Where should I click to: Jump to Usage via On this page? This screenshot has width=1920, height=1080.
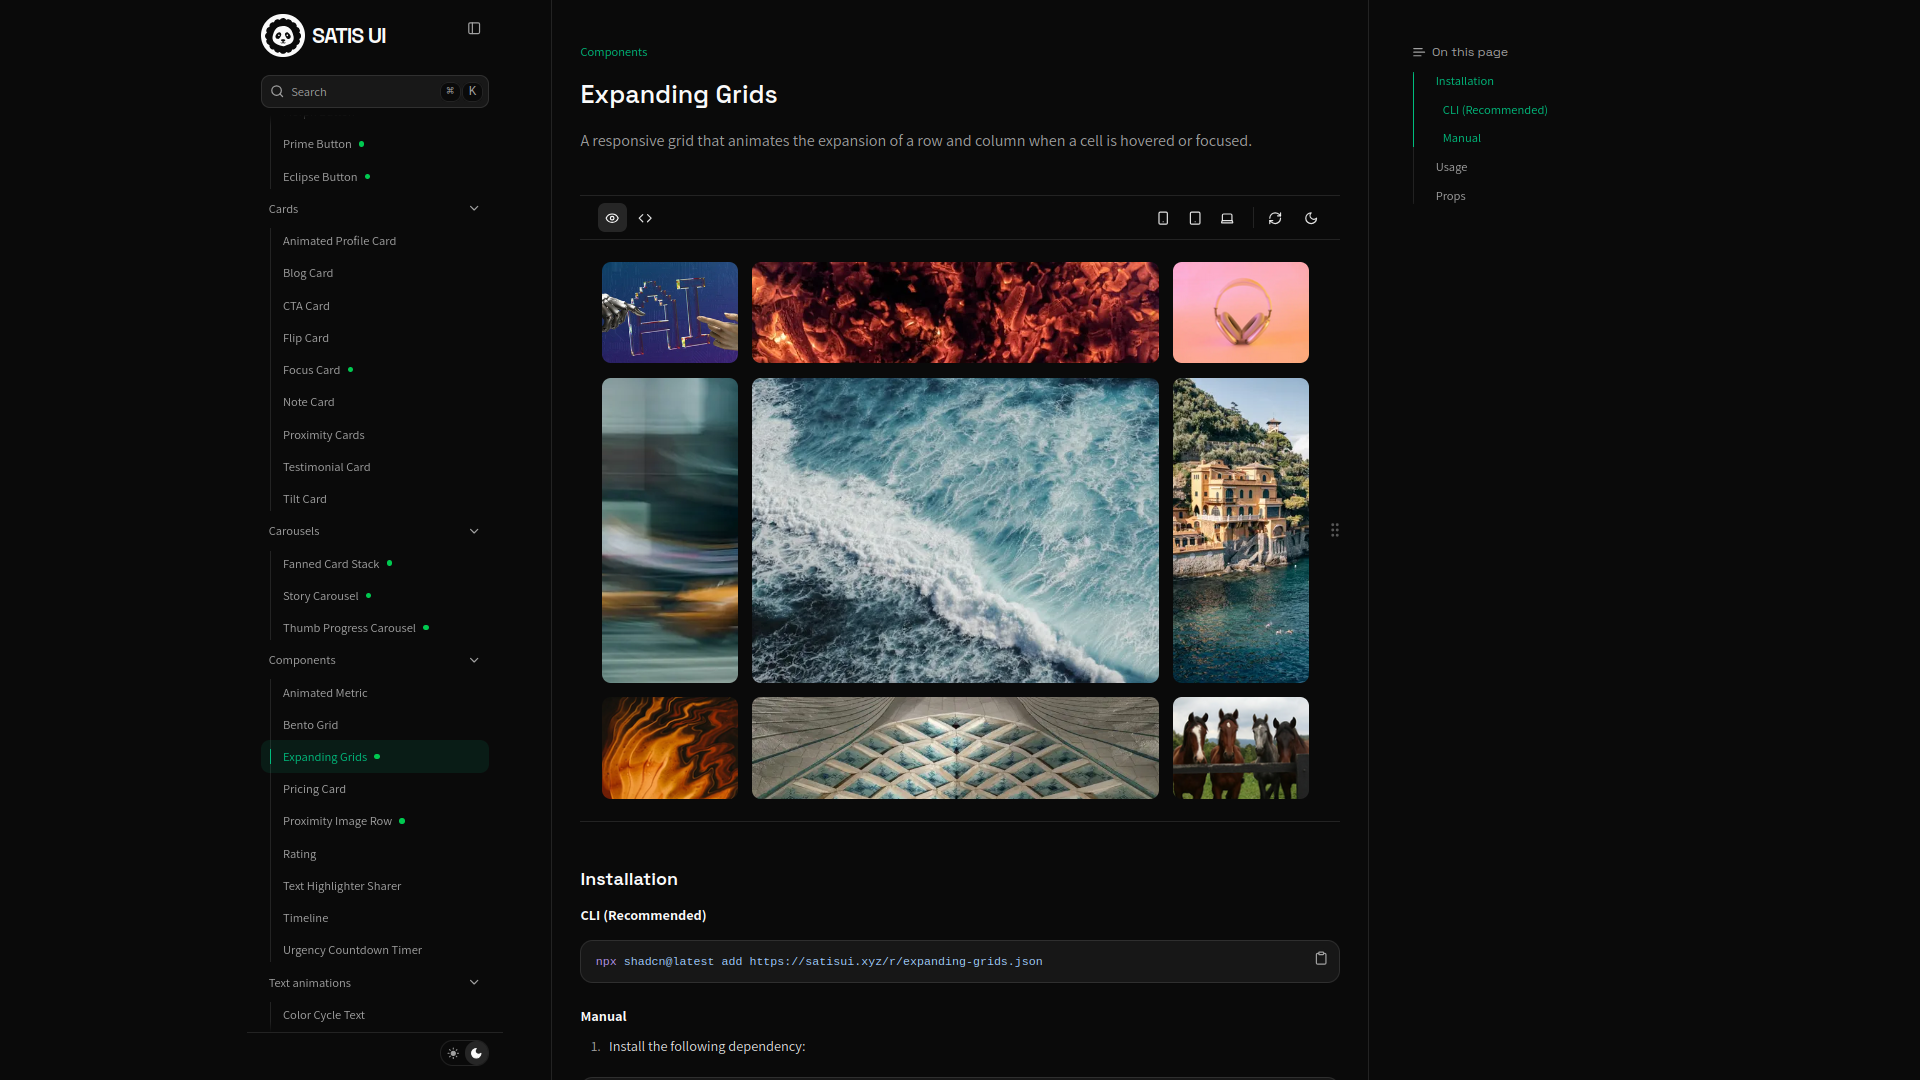pos(1451,166)
